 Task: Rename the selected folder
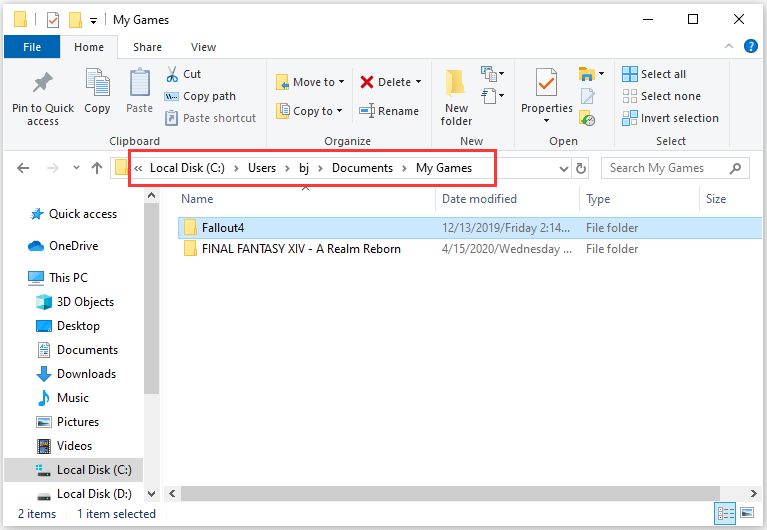[389, 111]
